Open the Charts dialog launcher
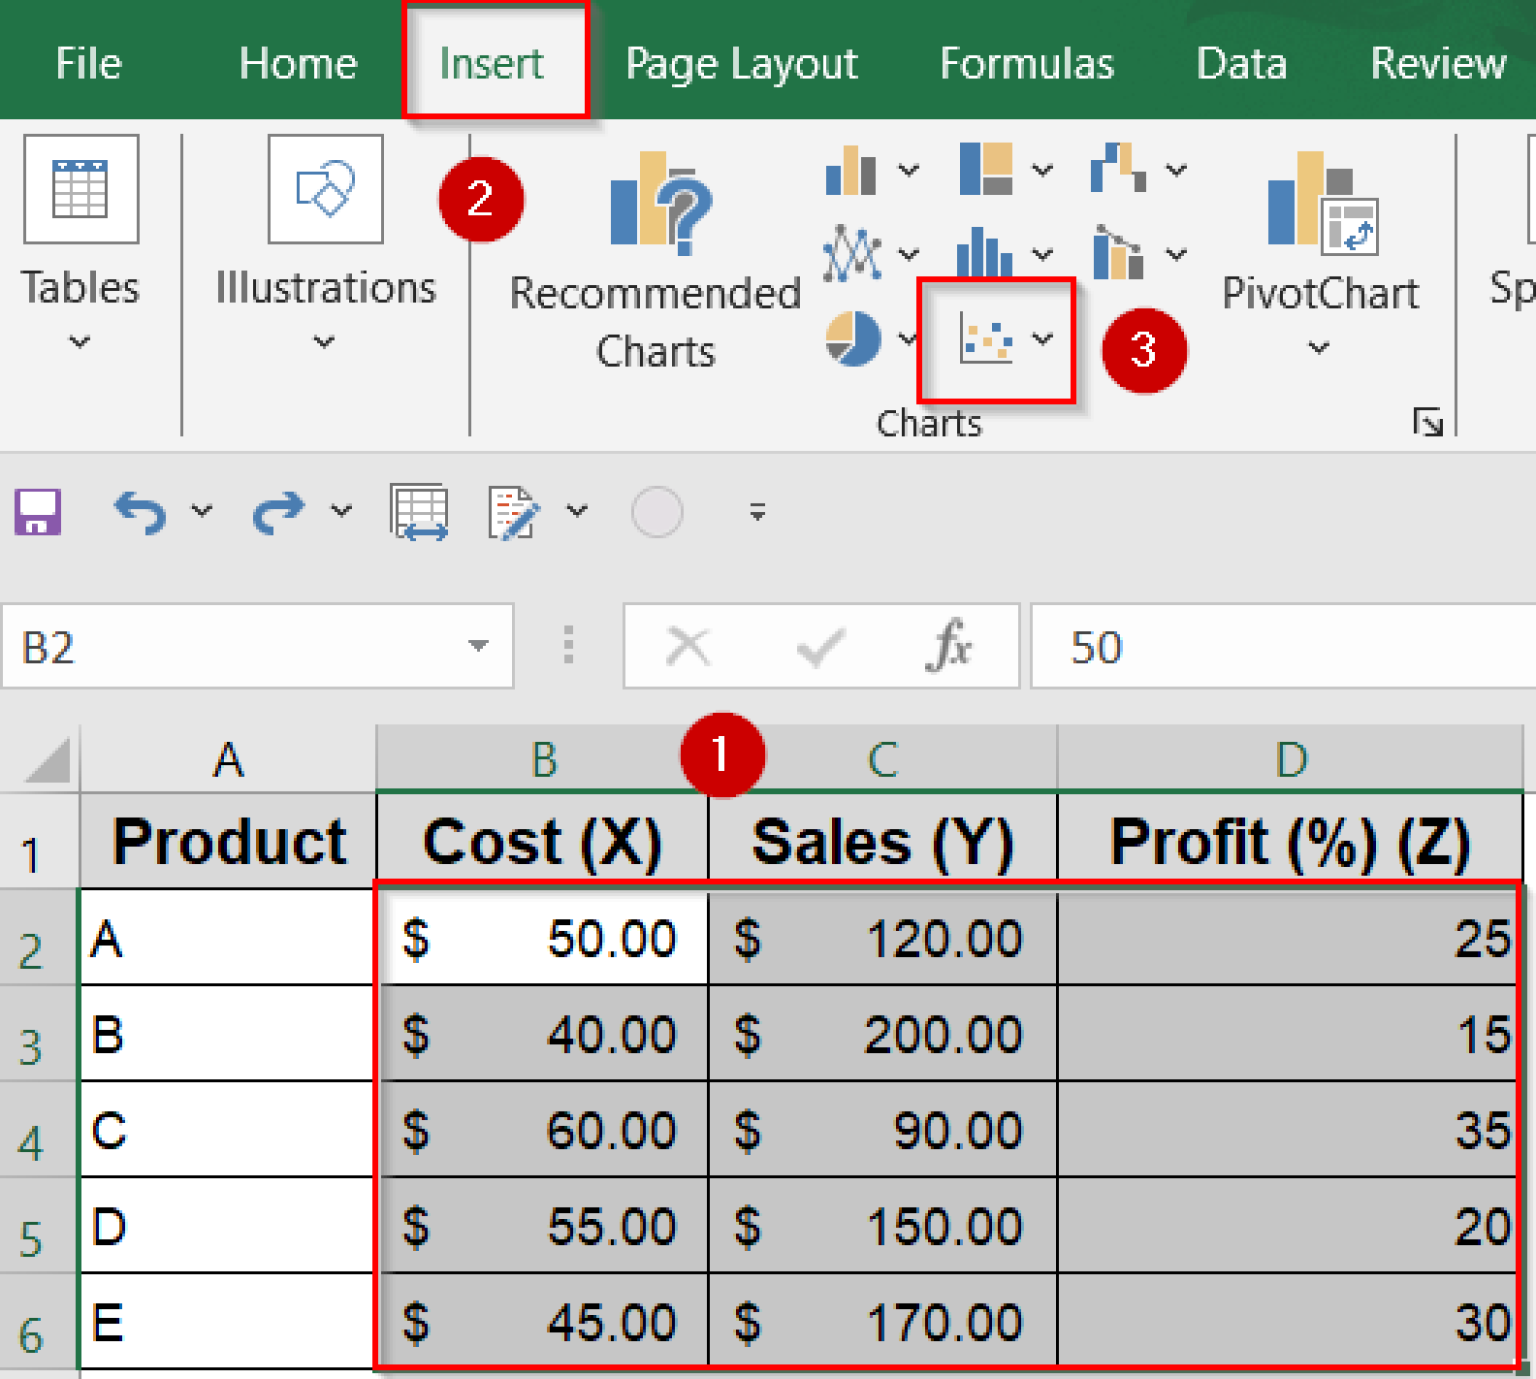 coord(1428,421)
